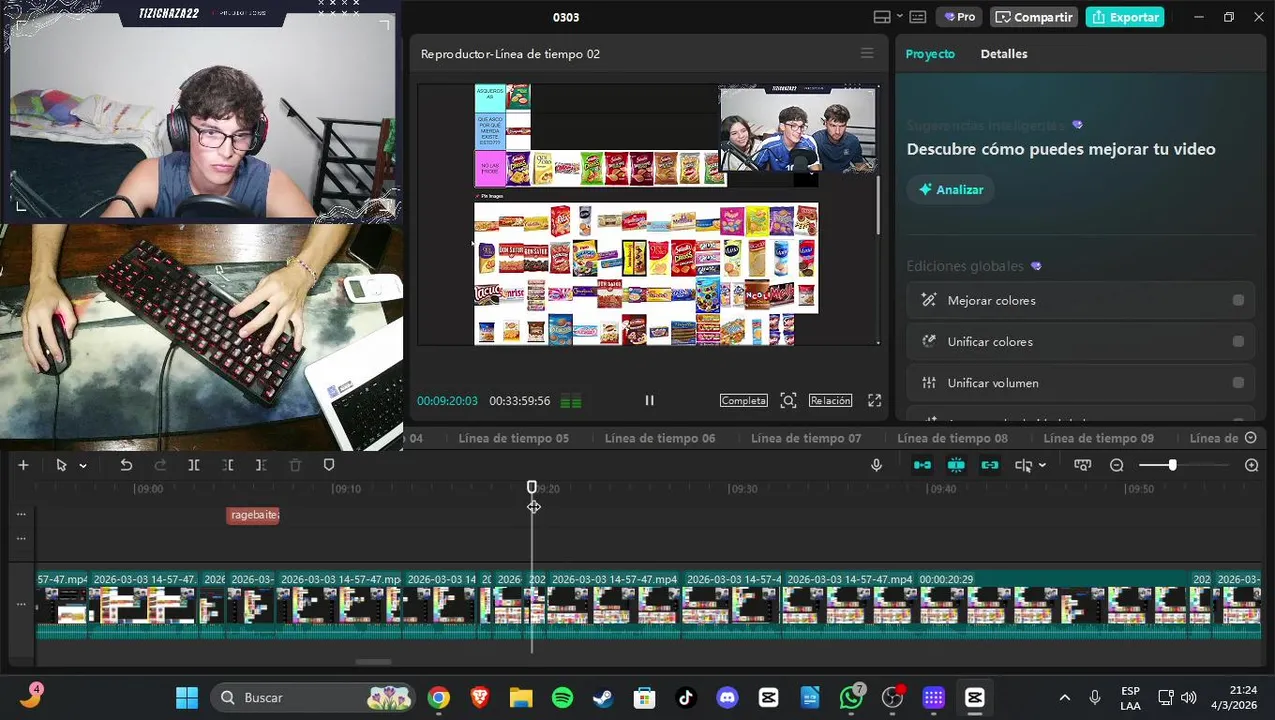
Task: Trim left of the playhead
Action: coord(228,465)
